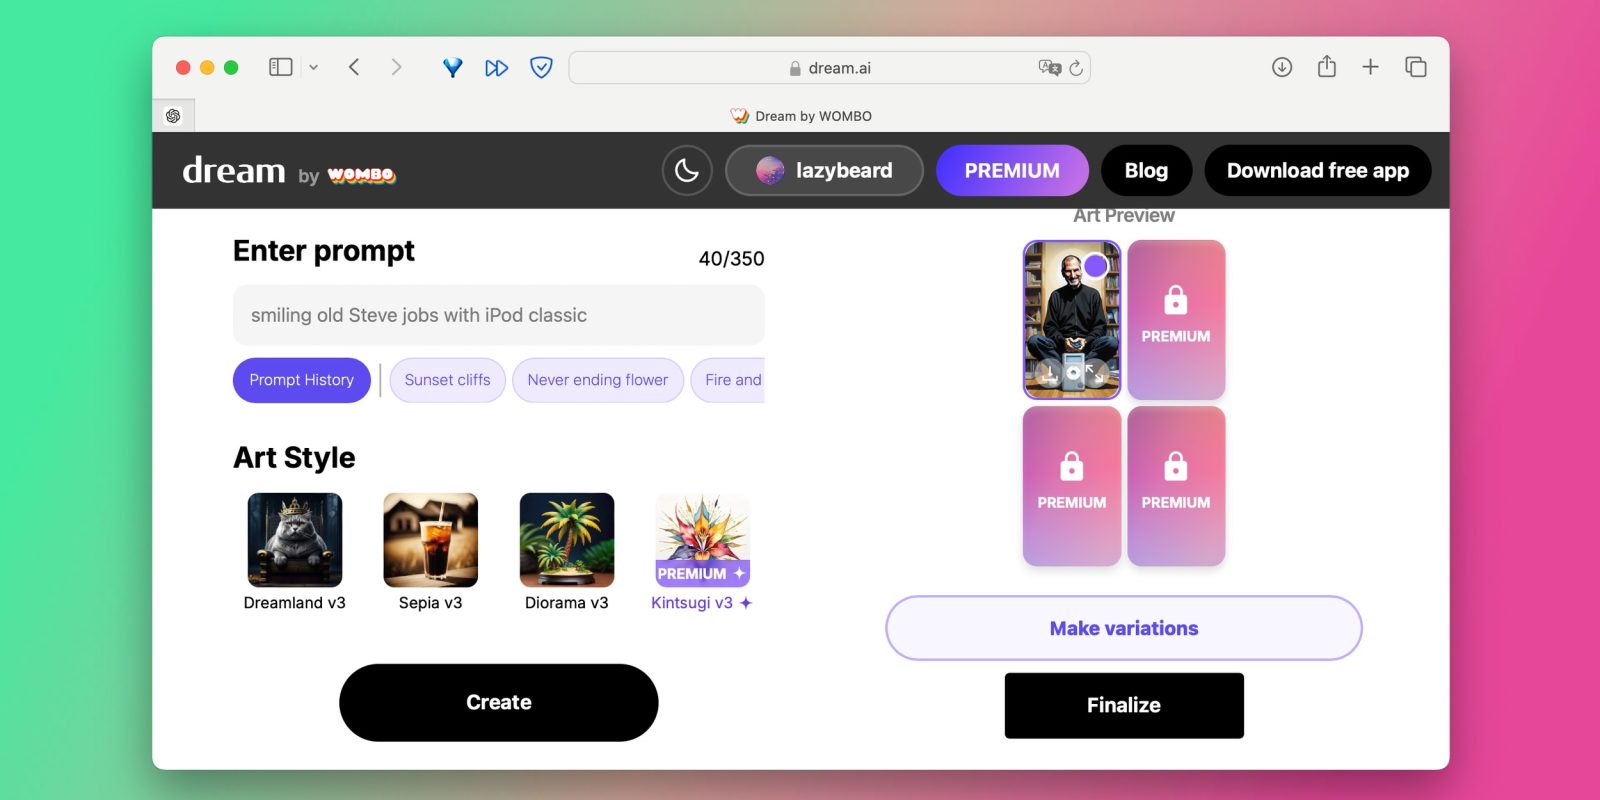Download the generated art with the download icon
This screenshot has height=800, width=1600.
click(1048, 374)
